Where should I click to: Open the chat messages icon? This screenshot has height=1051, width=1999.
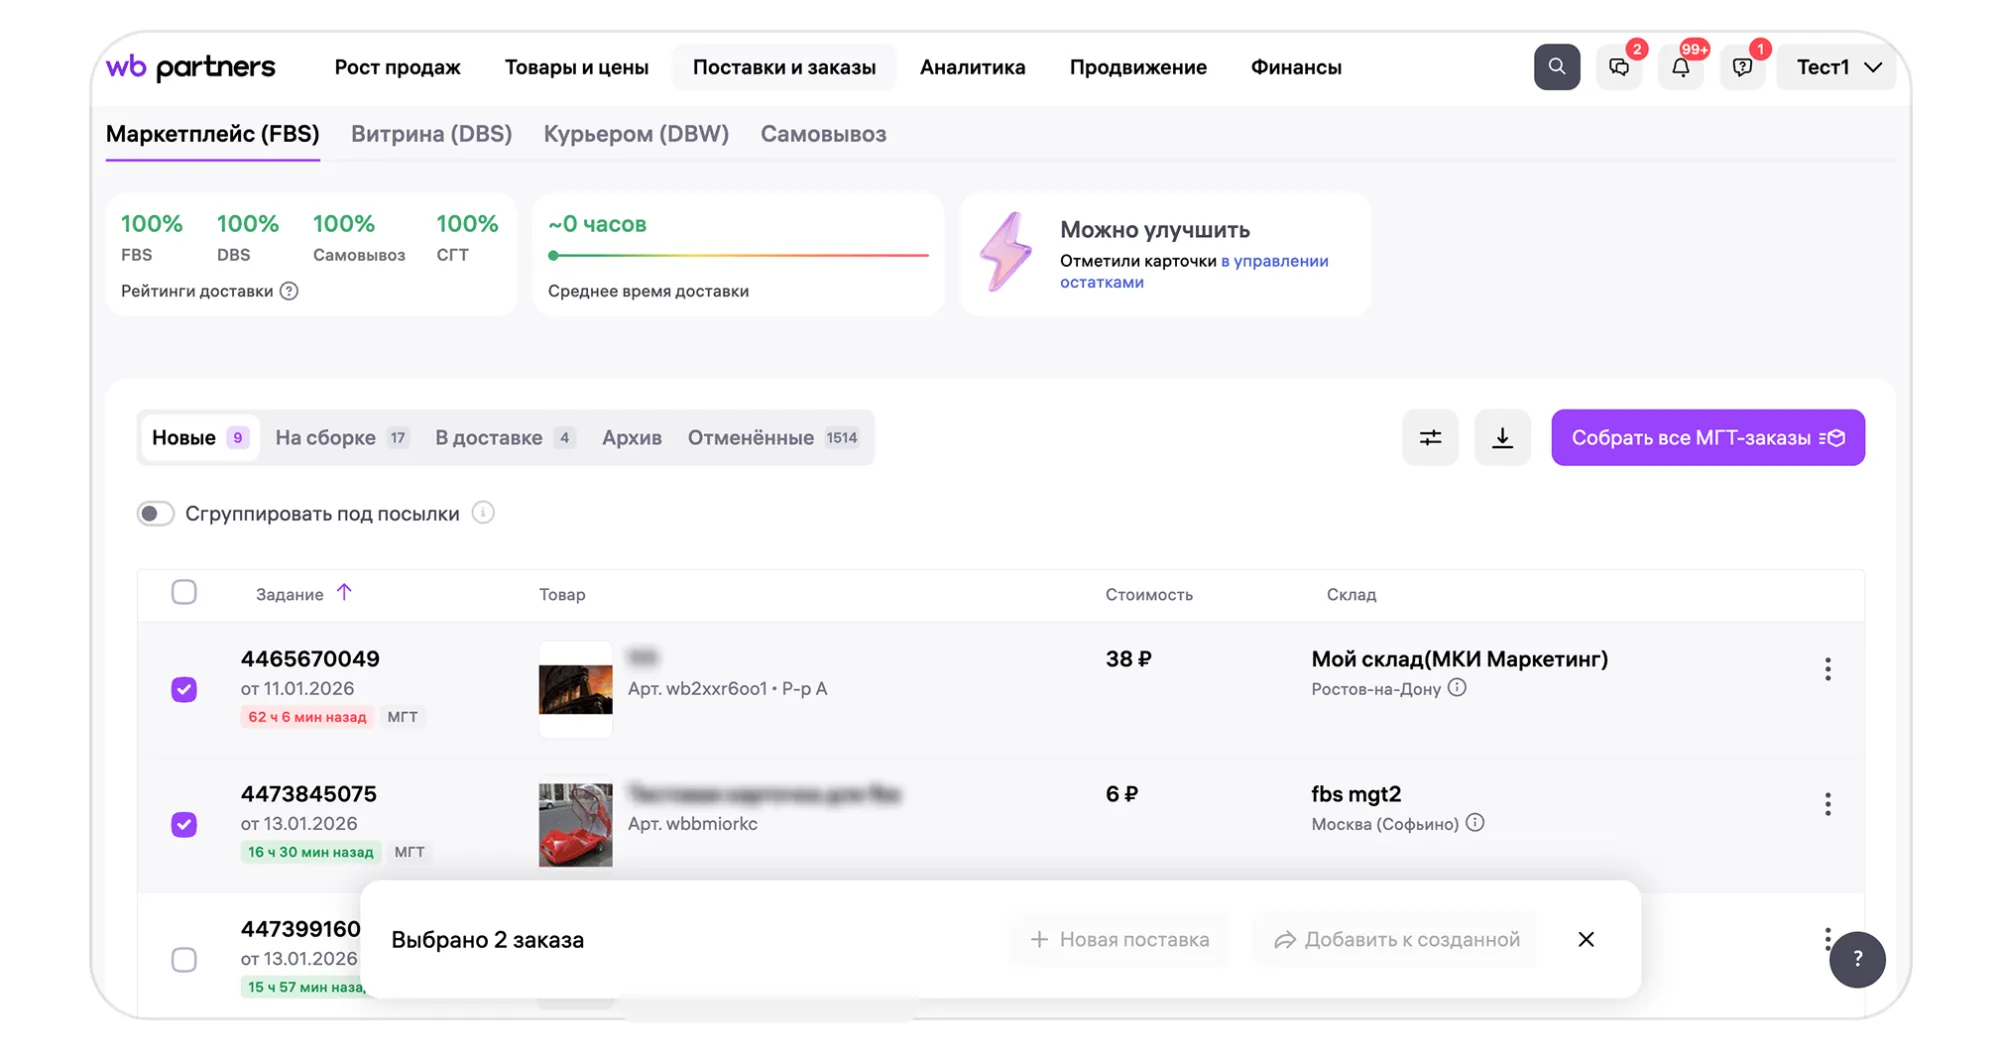pyautogui.click(x=1618, y=67)
